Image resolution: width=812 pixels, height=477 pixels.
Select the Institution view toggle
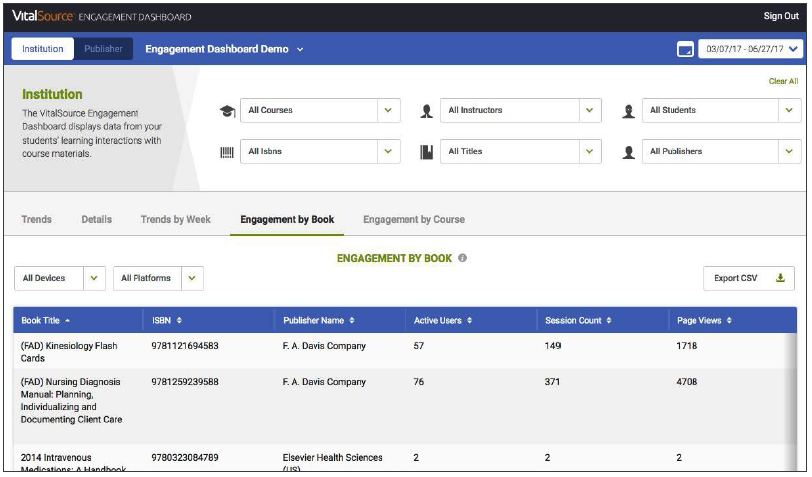(x=43, y=49)
